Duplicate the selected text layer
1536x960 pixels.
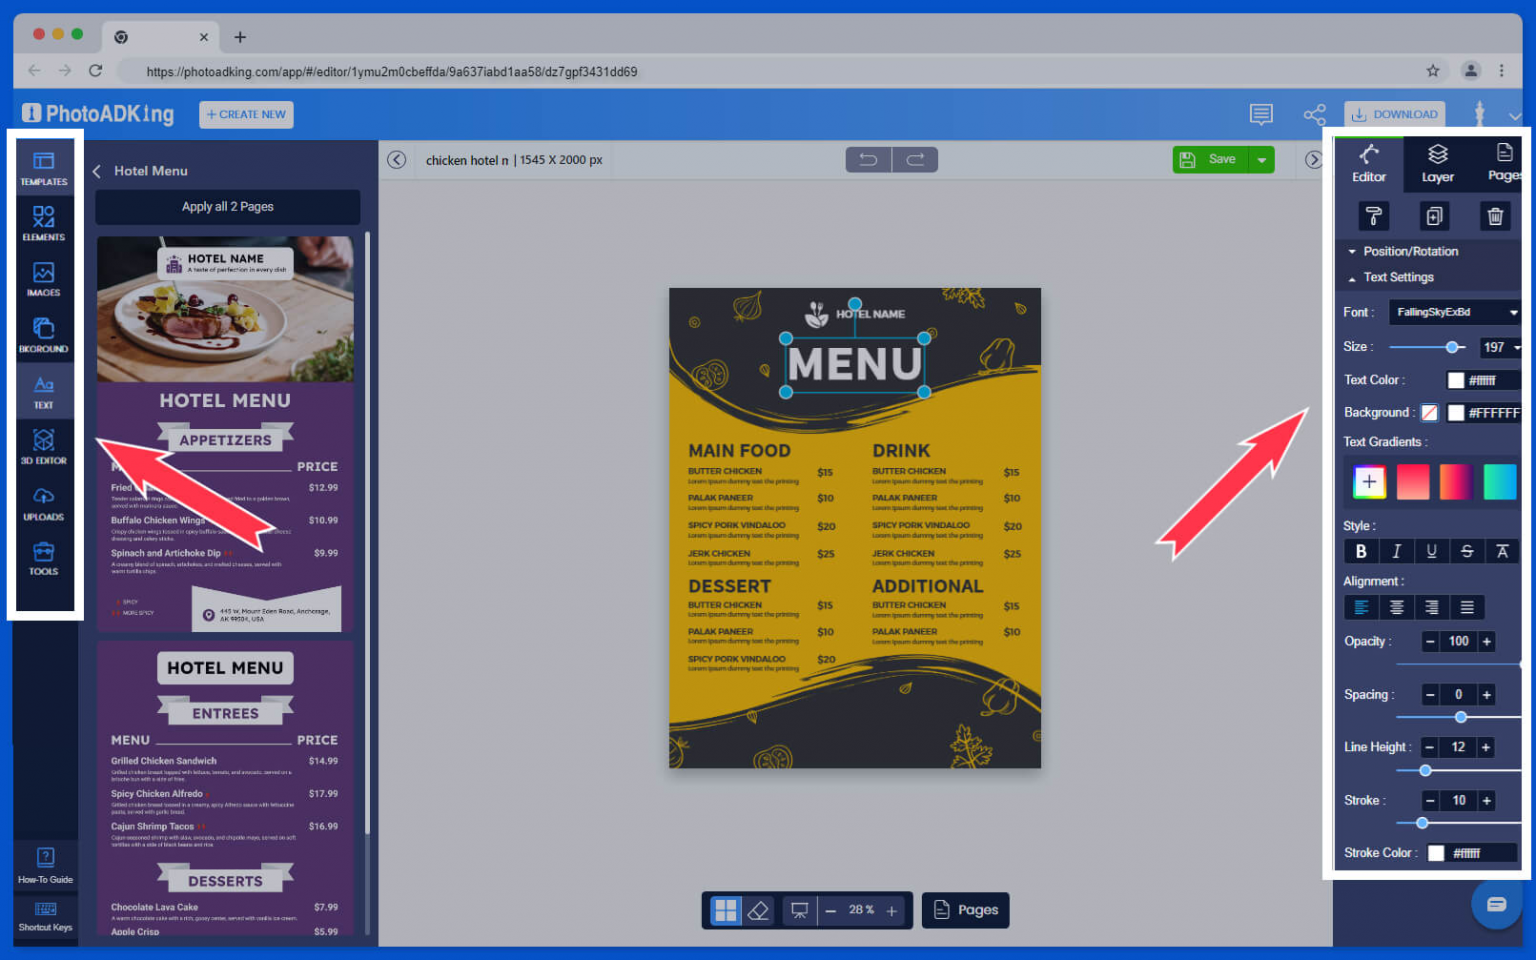[1434, 215]
